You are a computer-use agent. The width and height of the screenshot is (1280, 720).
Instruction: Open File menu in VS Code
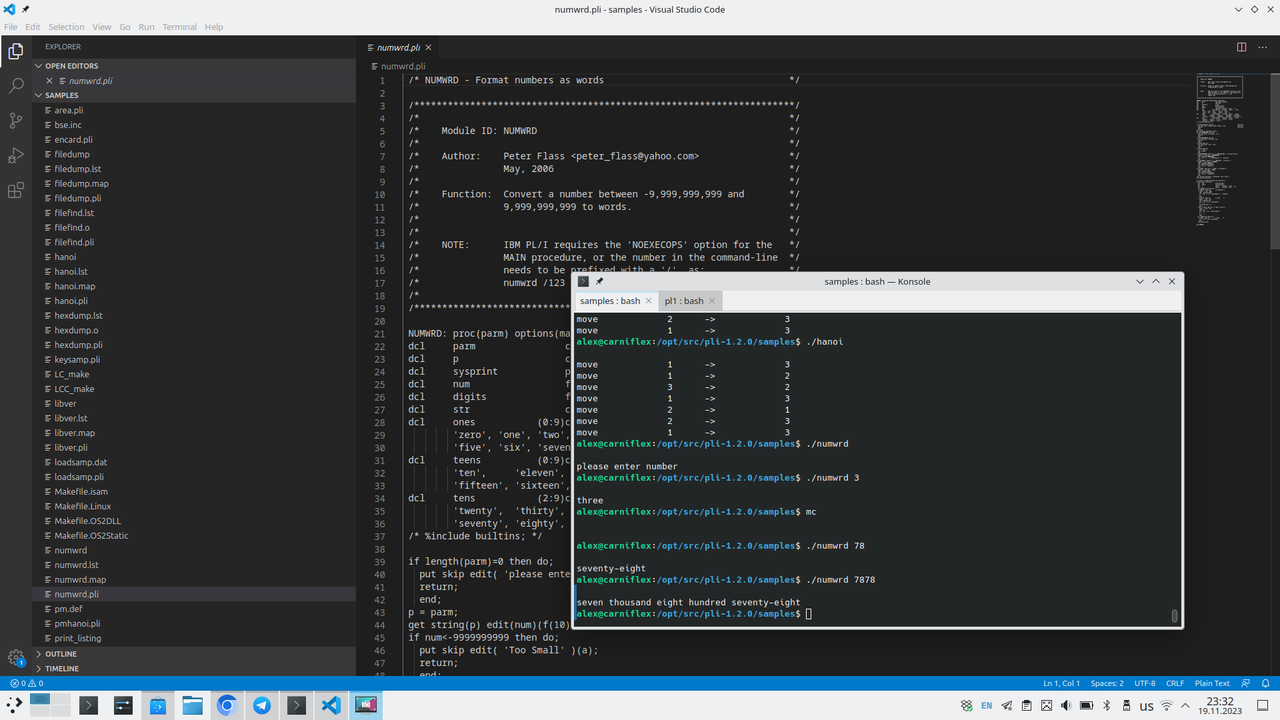coord(11,27)
